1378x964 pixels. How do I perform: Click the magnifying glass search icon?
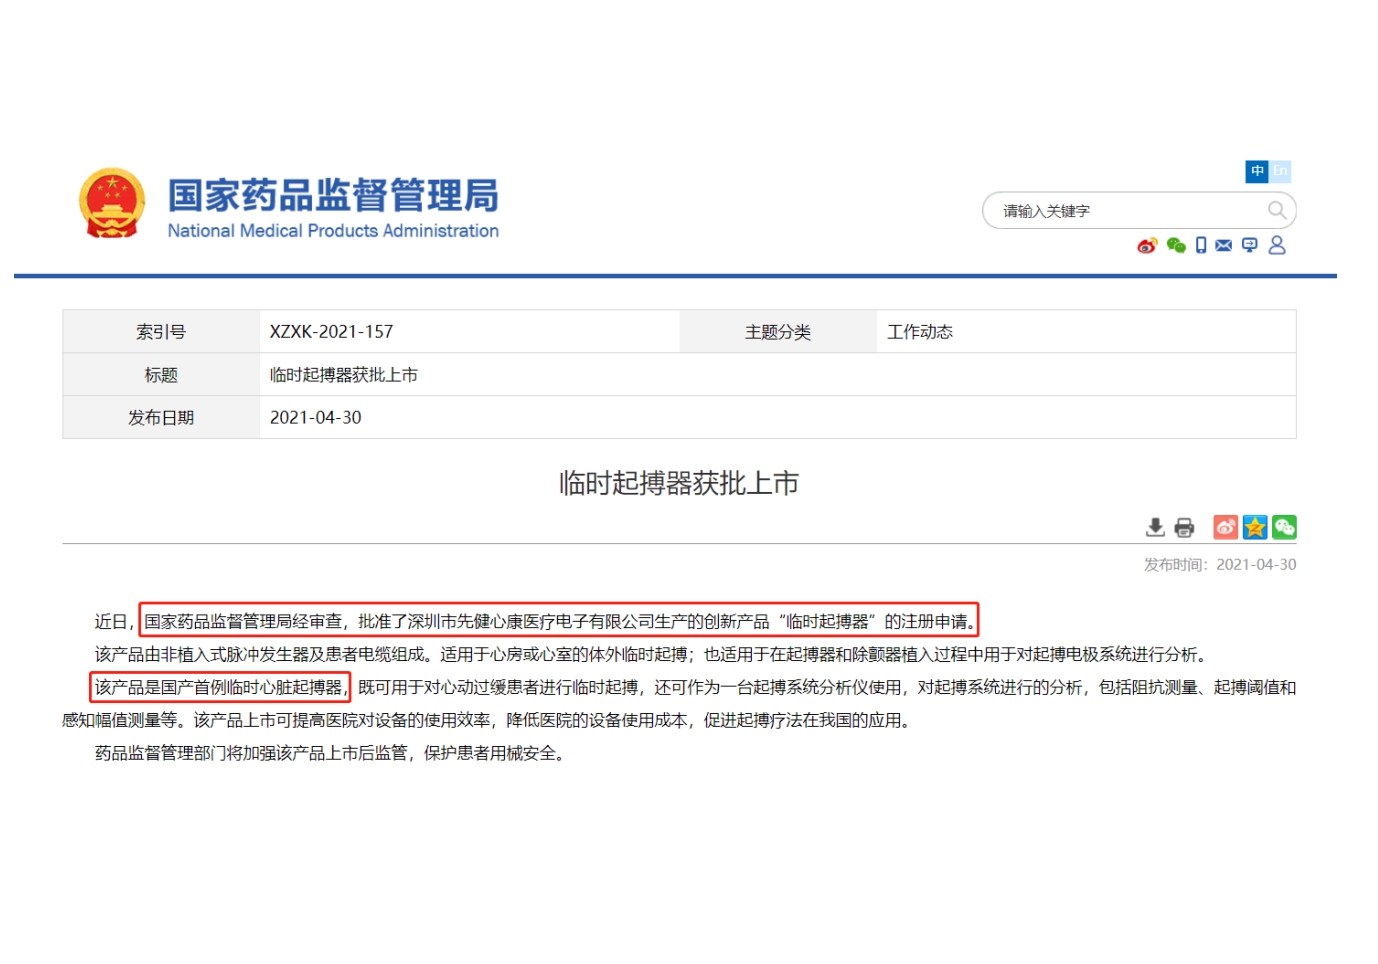coord(1277,211)
